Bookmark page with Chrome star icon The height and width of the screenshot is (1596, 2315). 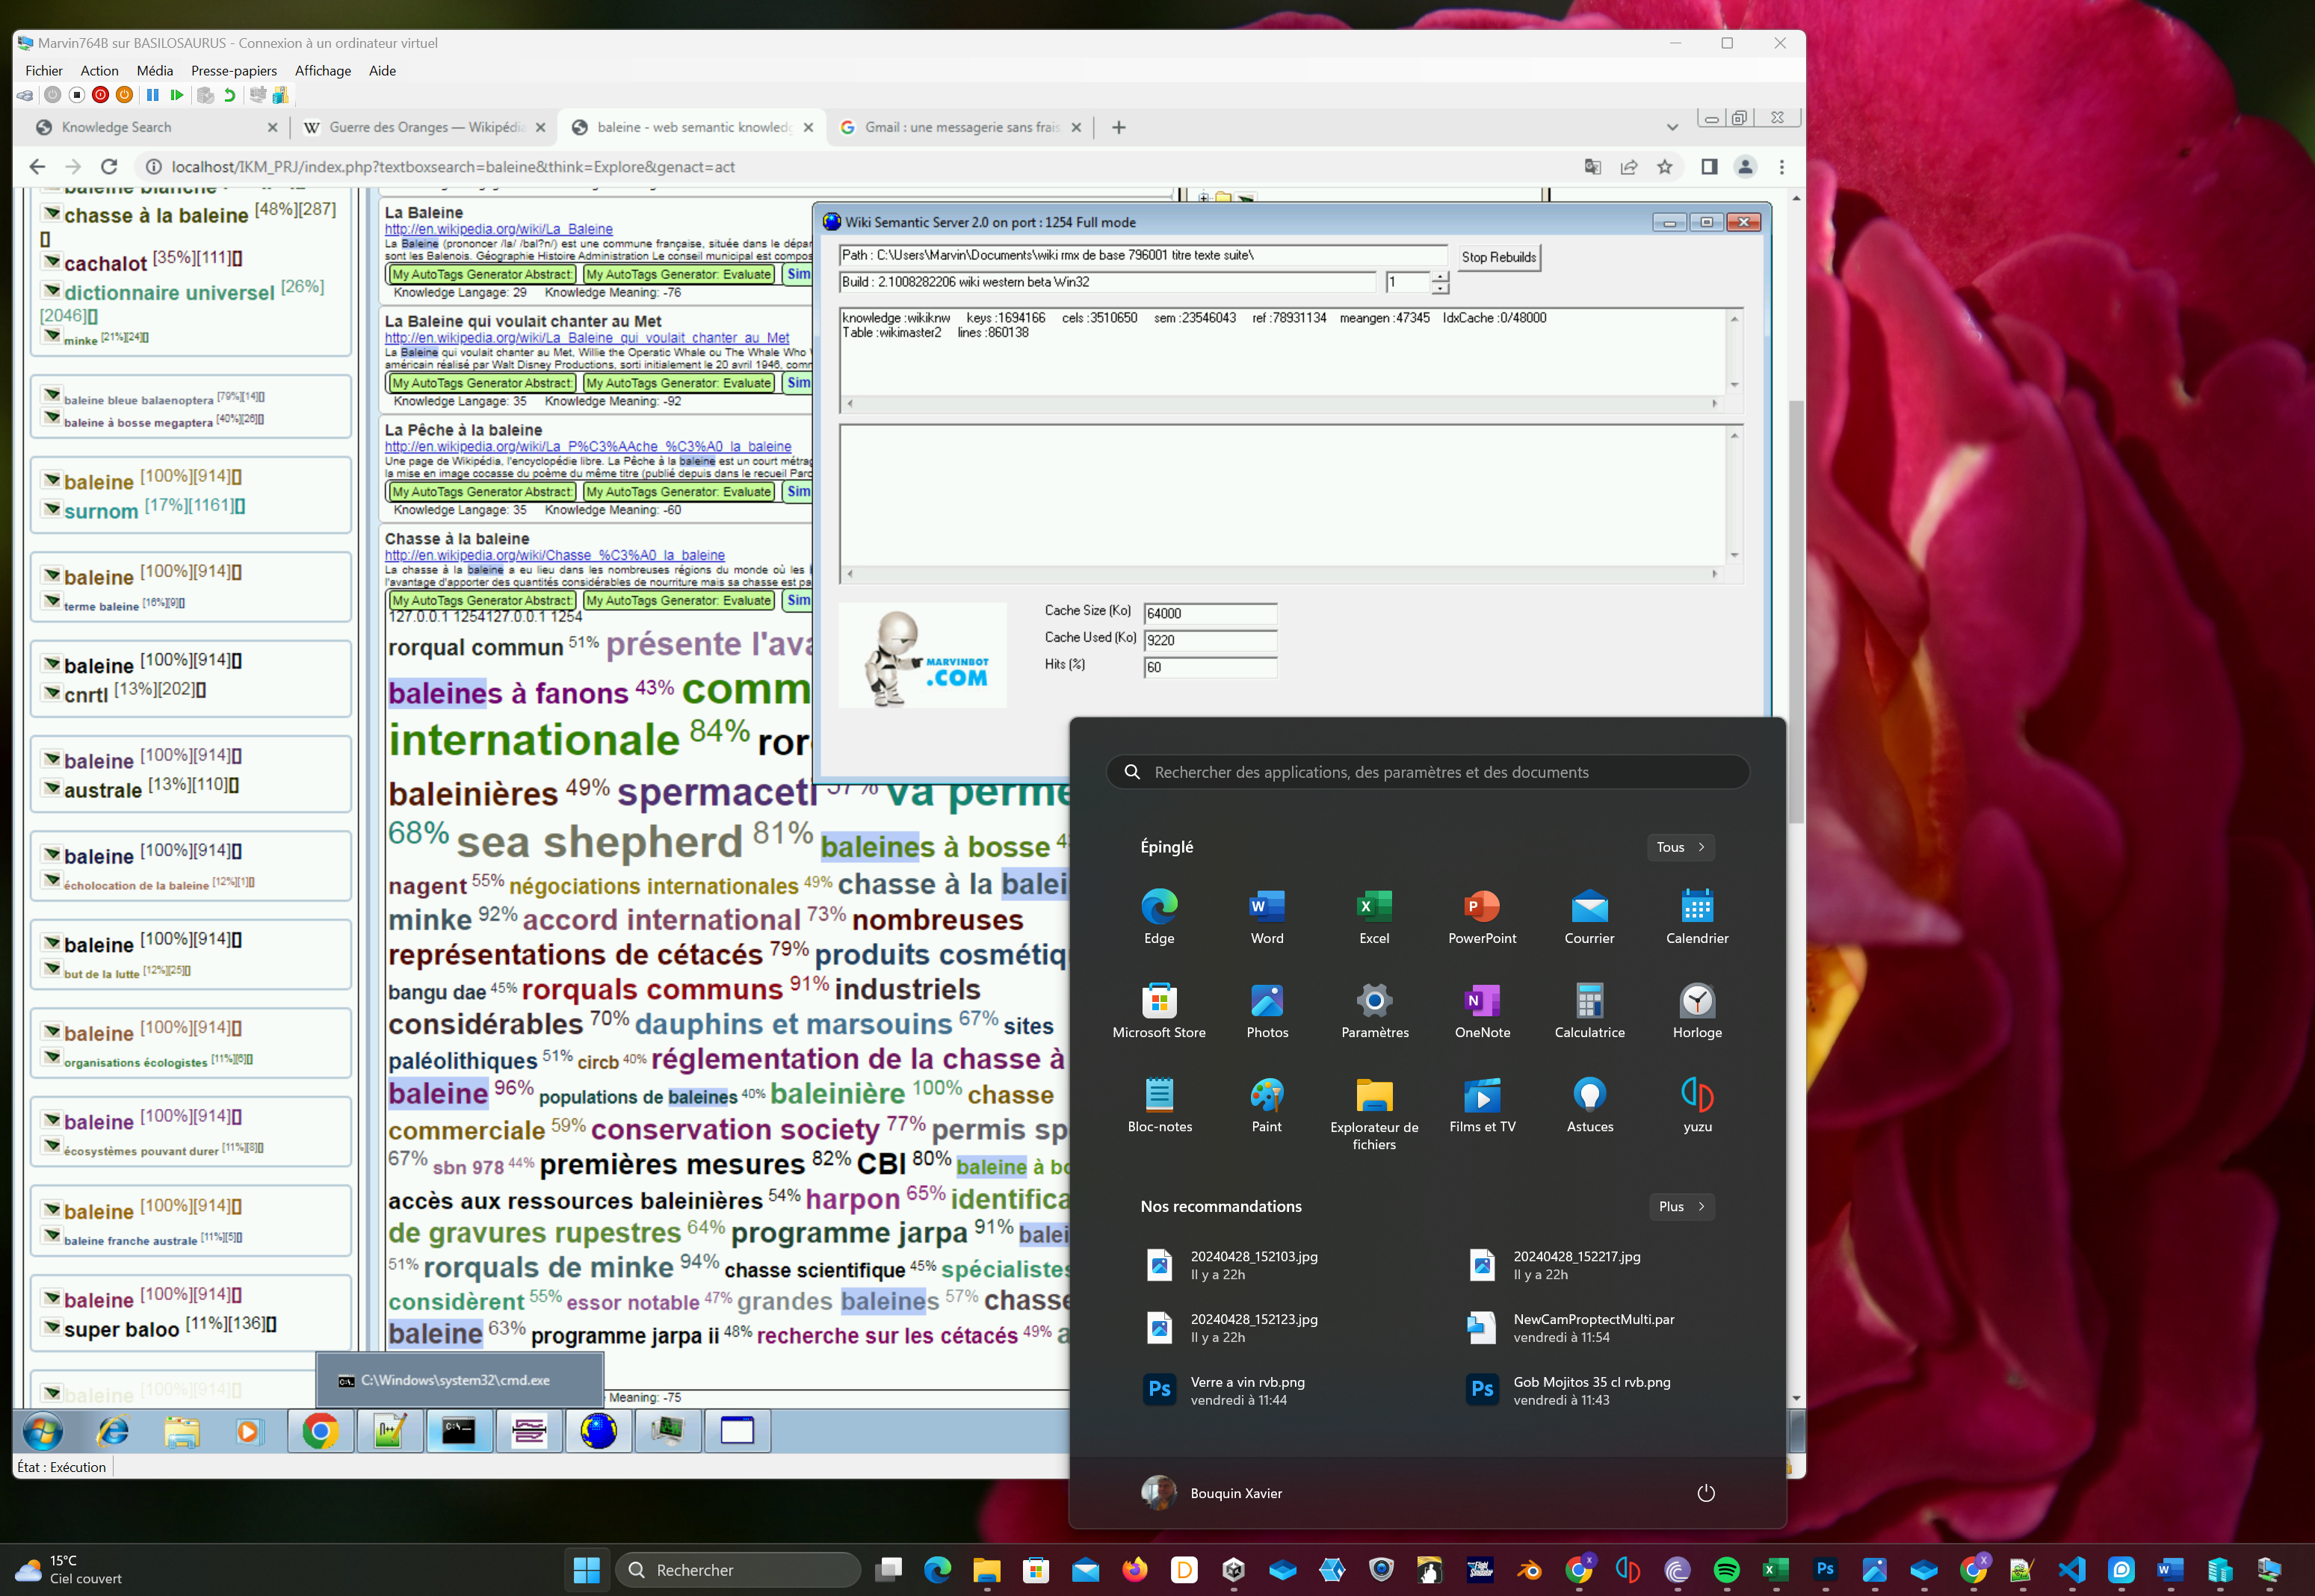tap(1665, 167)
